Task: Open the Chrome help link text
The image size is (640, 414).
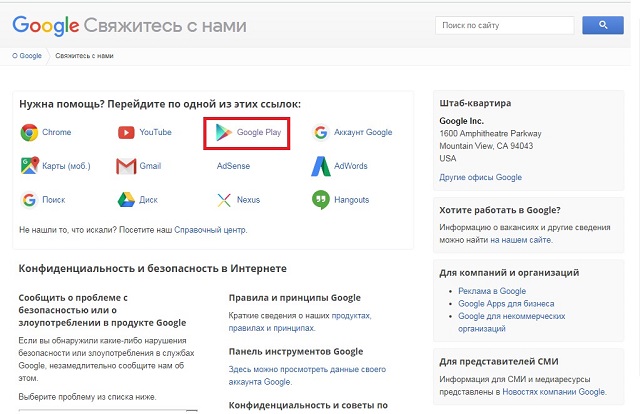Action: tap(57, 132)
